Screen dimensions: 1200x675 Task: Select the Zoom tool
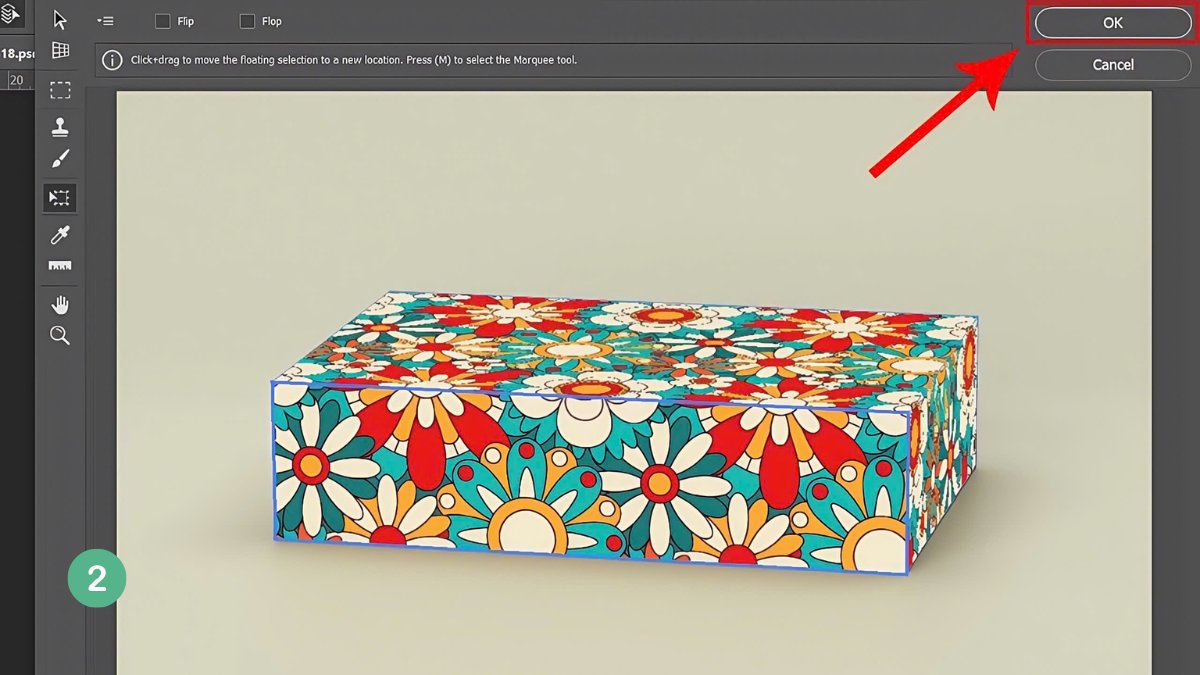60,335
